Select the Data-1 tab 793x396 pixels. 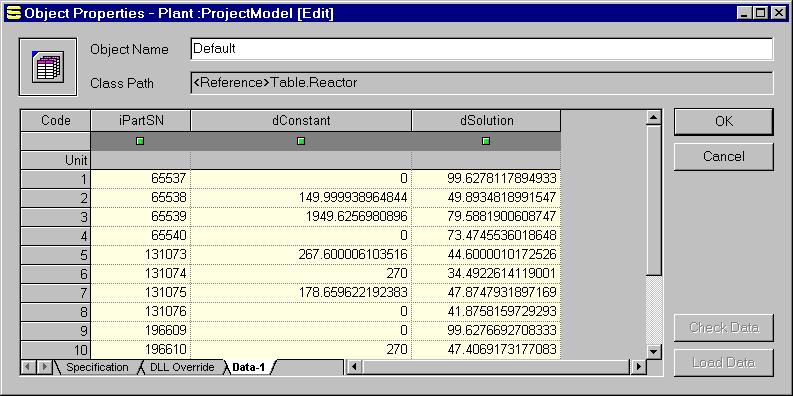coord(248,367)
